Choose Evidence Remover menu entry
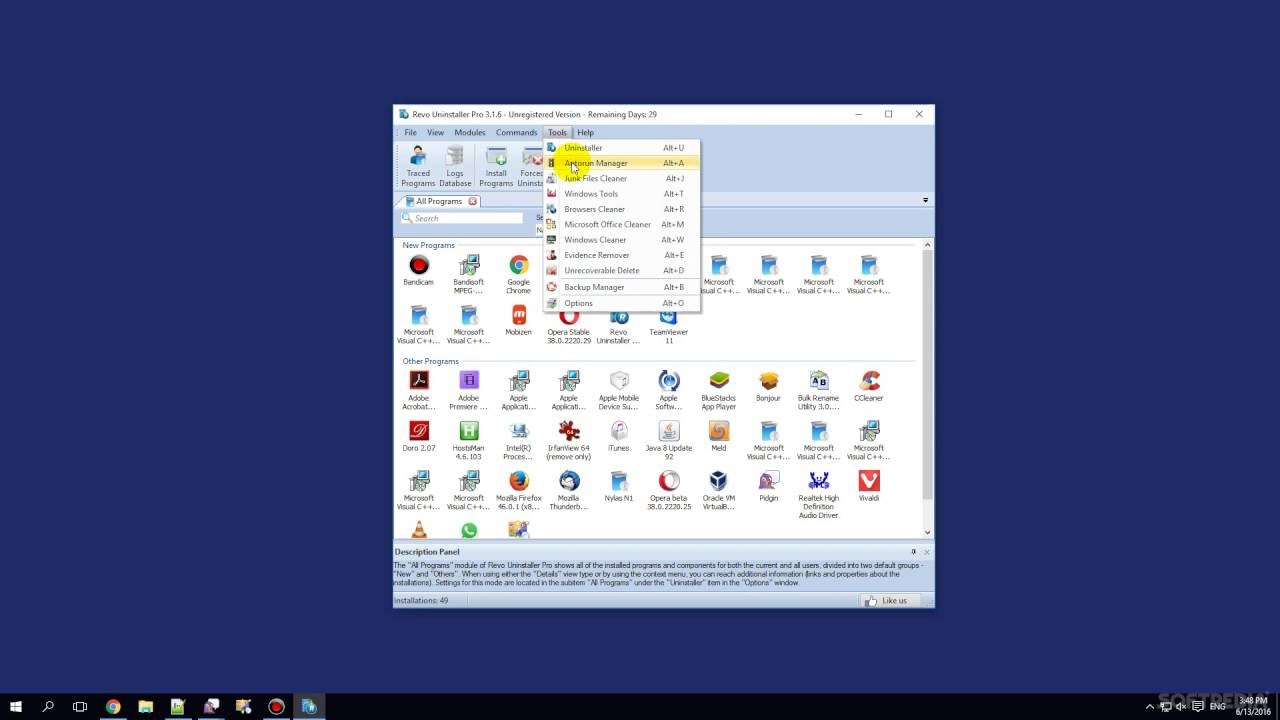This screenshot has height=720, width=1280. (x=622, y=255)
